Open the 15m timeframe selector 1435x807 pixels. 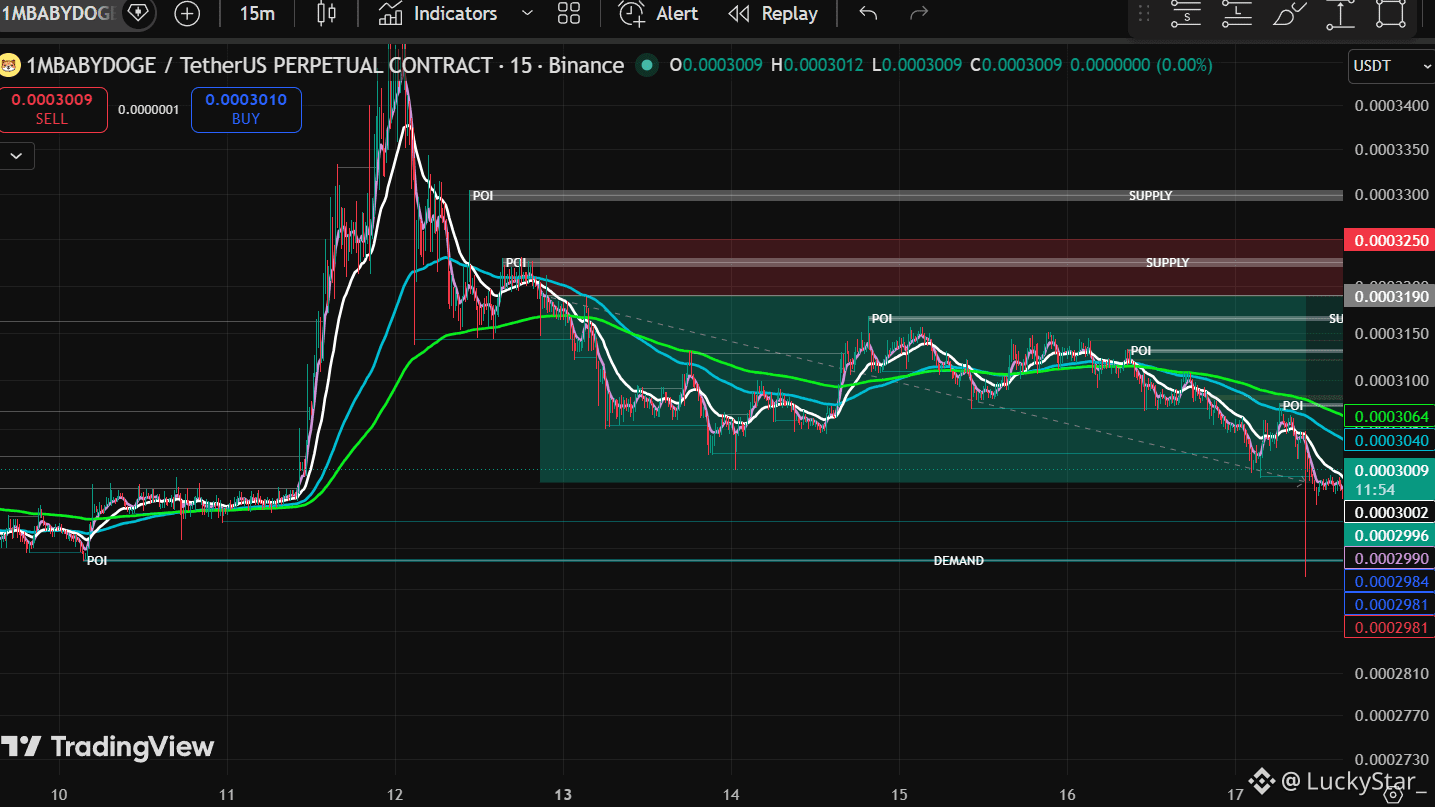(x=258, y=14)
